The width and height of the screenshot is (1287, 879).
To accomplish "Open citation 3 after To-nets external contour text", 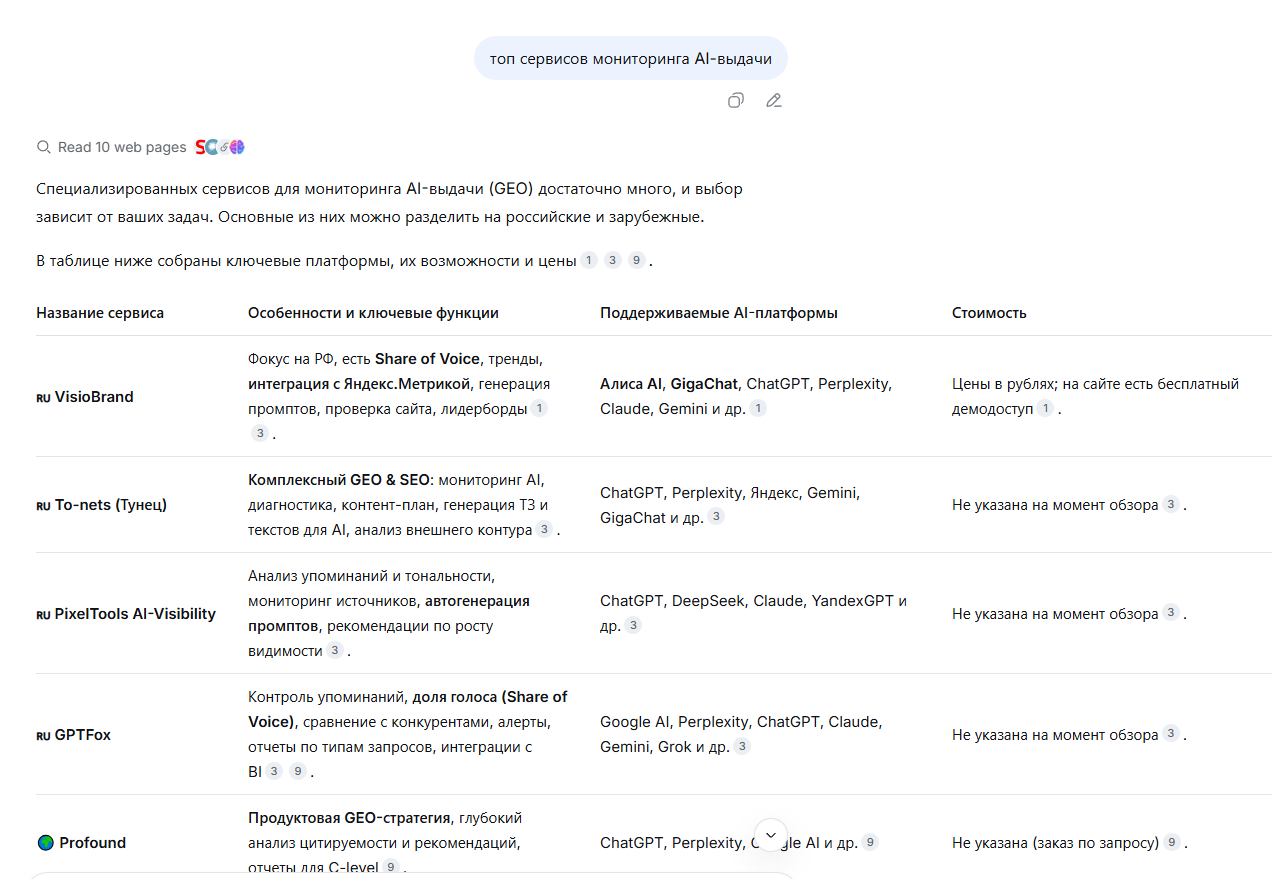I will [x=544, y=530].
